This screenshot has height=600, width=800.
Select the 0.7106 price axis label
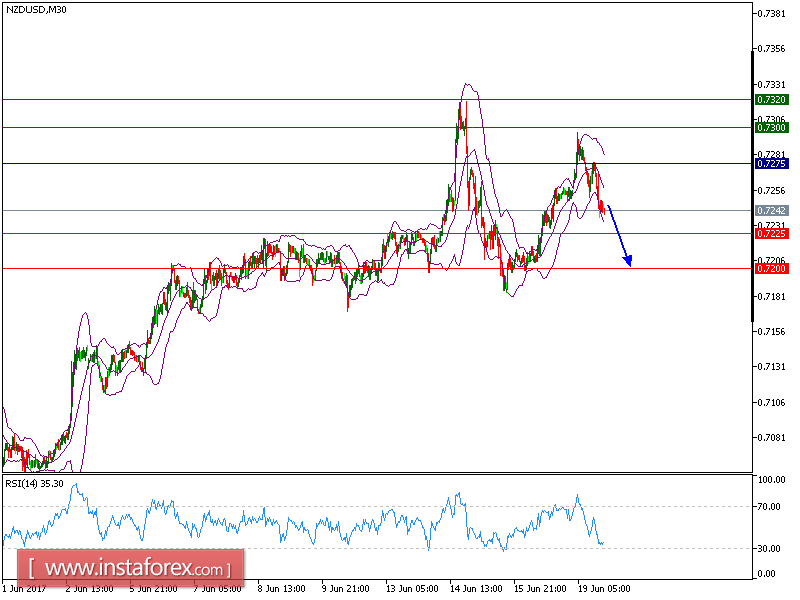click(x=771, y=403)
